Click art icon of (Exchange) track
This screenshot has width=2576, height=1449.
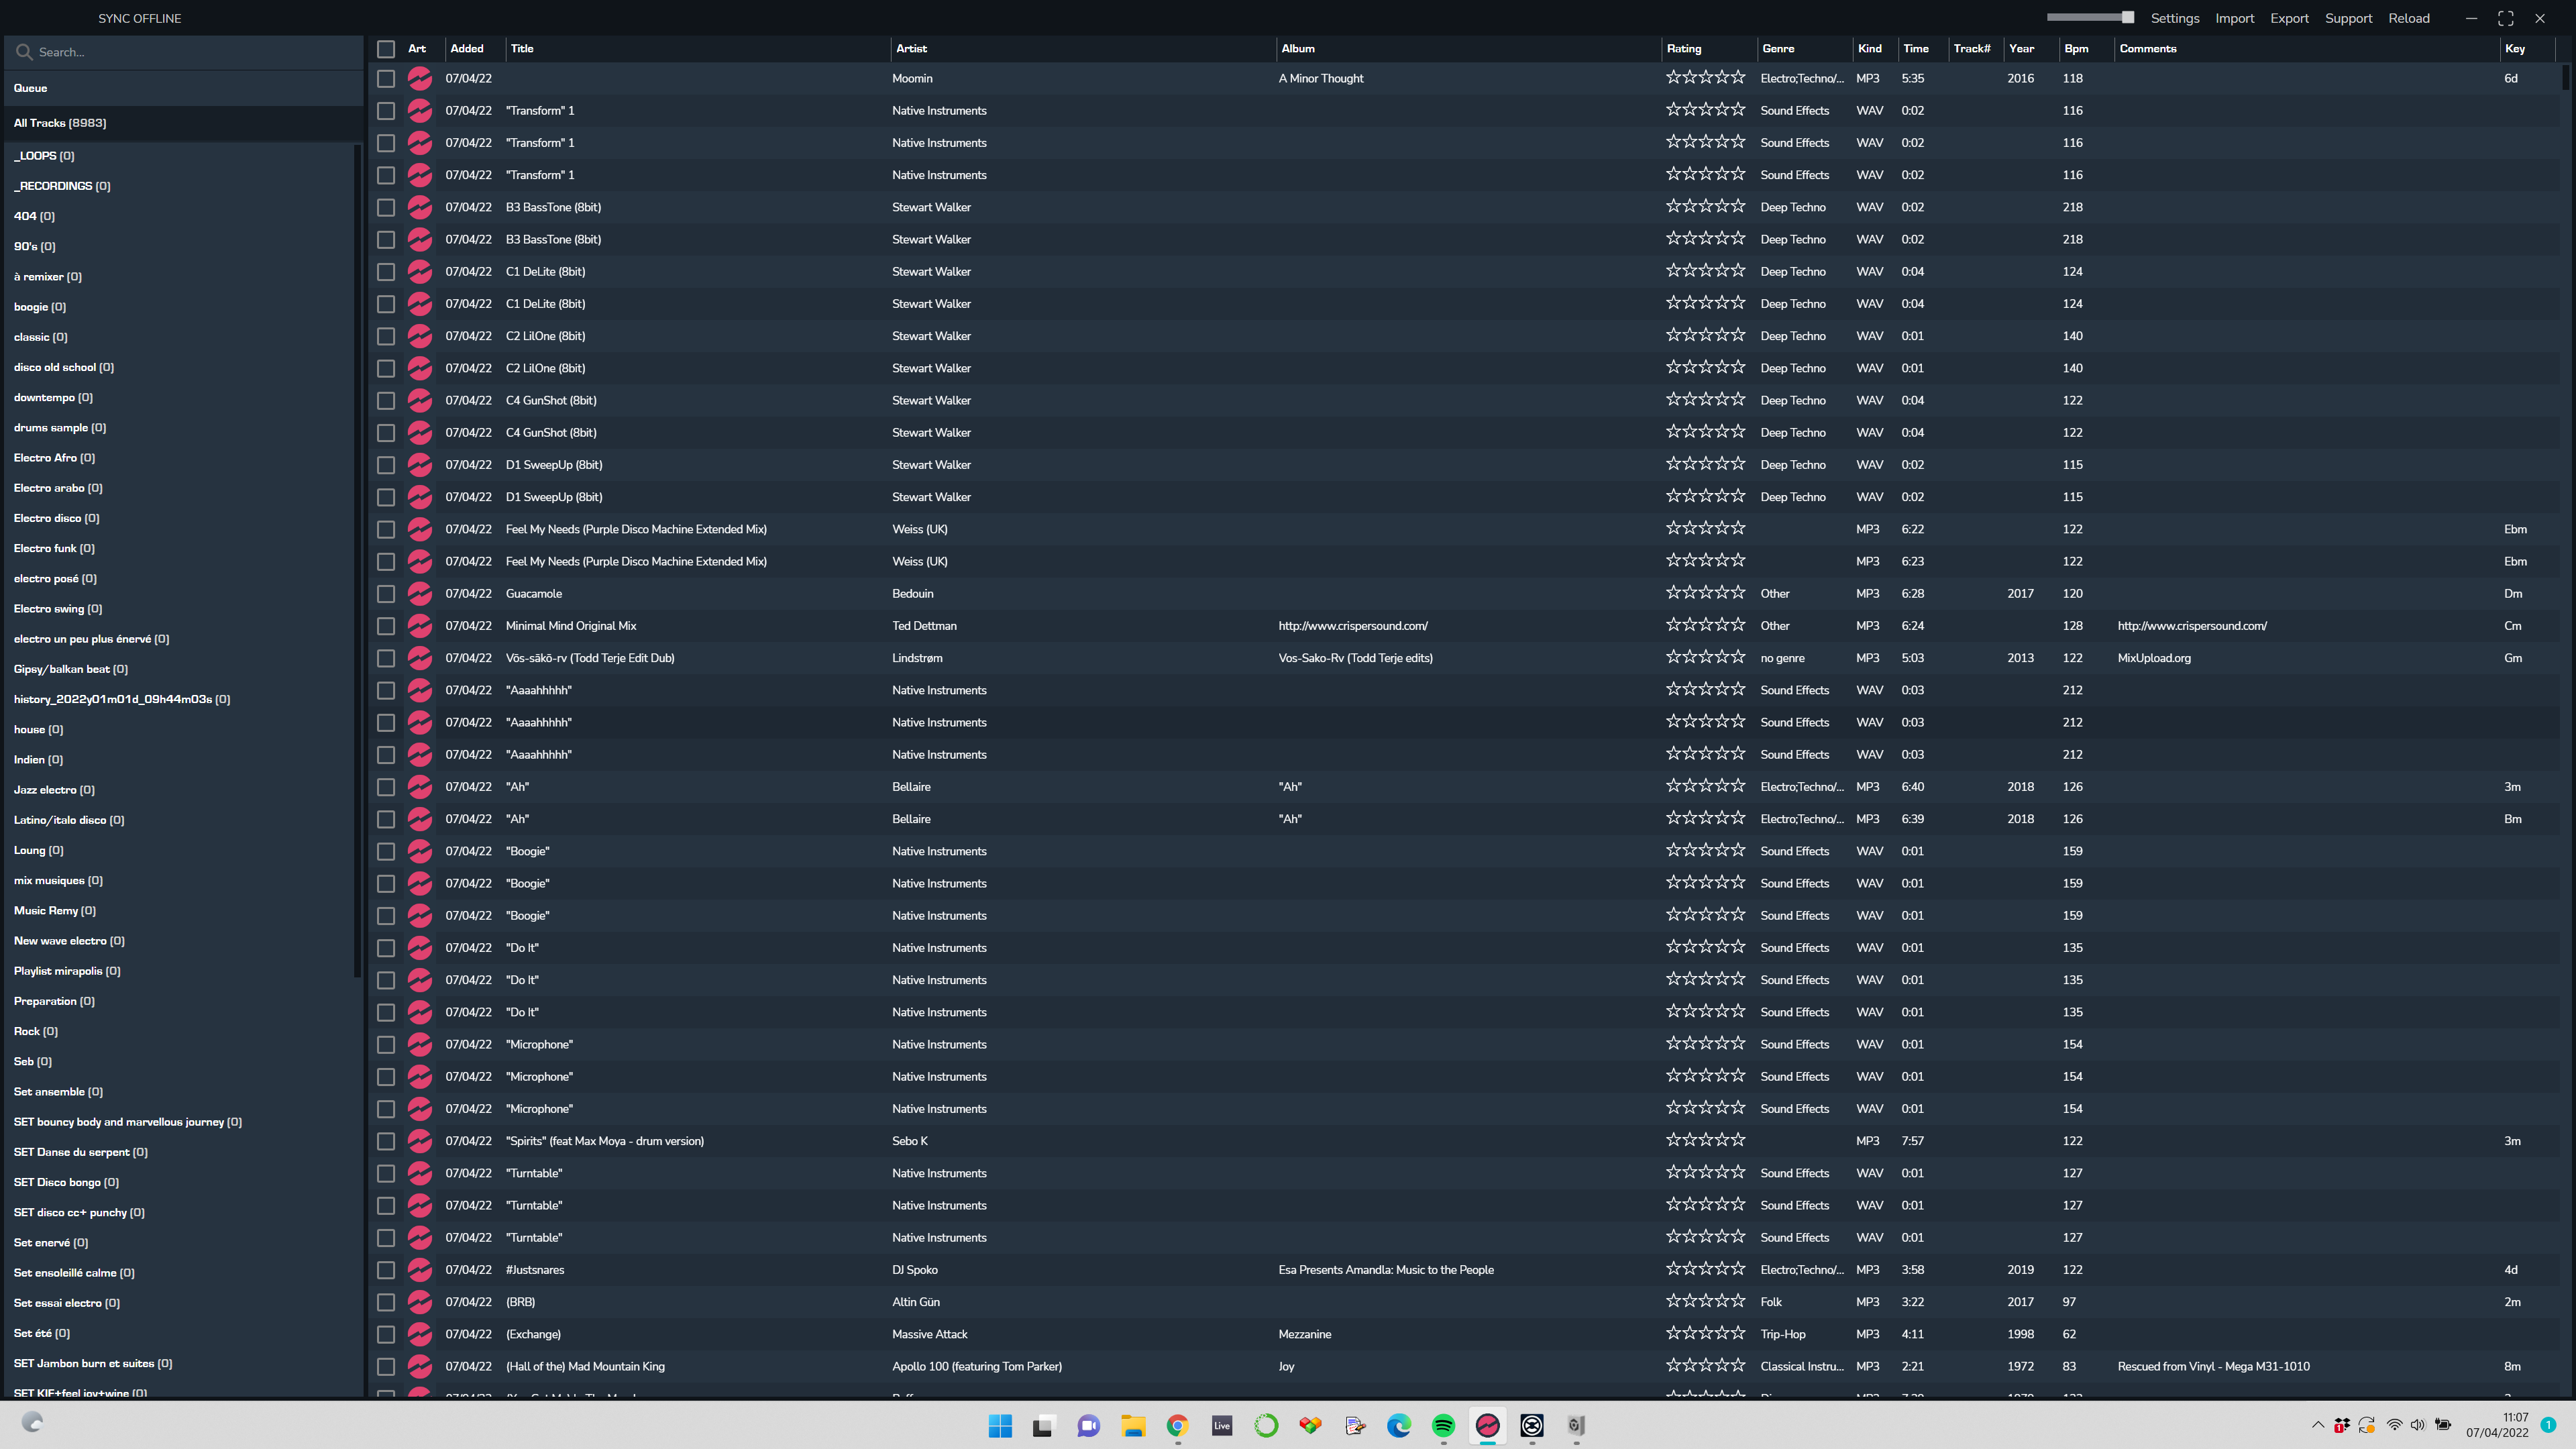tap(420, 1334)
